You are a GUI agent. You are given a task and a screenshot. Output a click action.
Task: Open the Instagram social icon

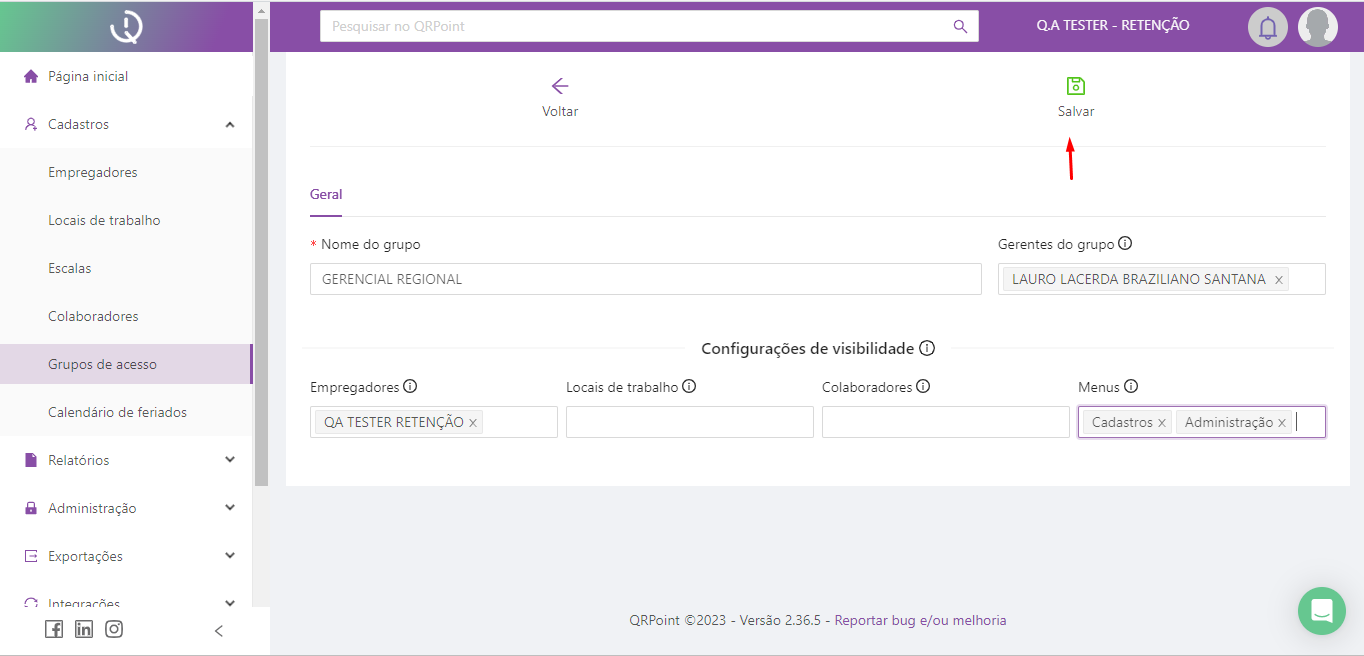coord(114,629)
